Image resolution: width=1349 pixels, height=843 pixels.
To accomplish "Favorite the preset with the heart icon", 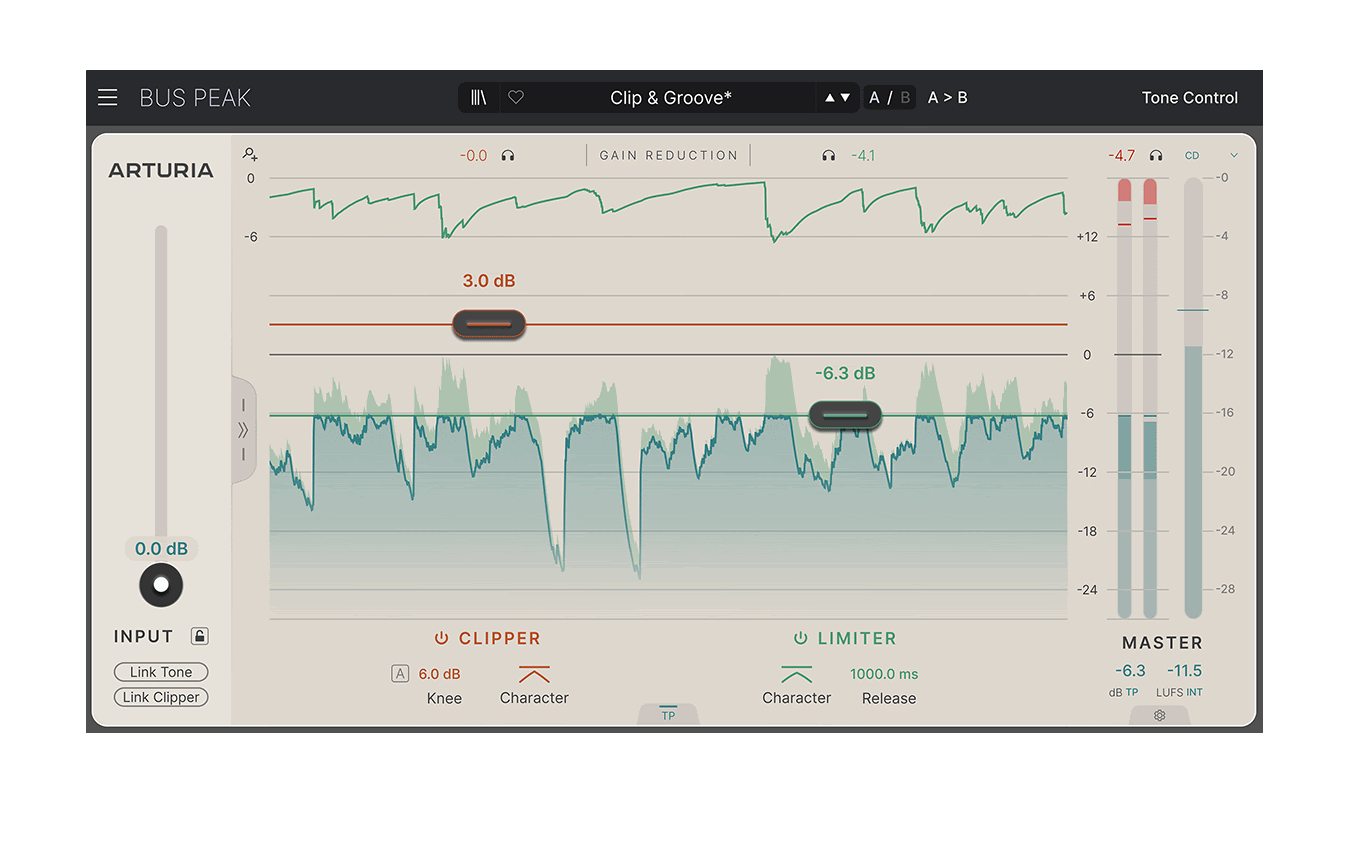I will [516, 97].
